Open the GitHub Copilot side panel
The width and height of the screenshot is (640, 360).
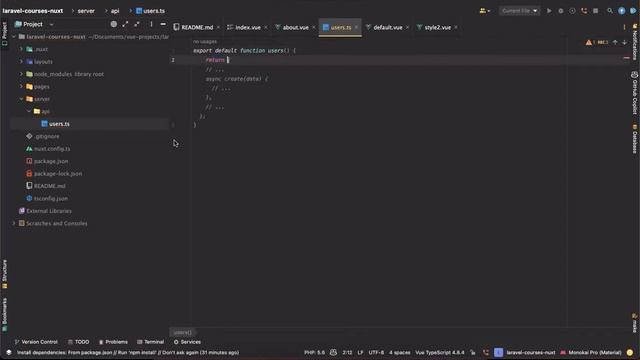(635, 93)
